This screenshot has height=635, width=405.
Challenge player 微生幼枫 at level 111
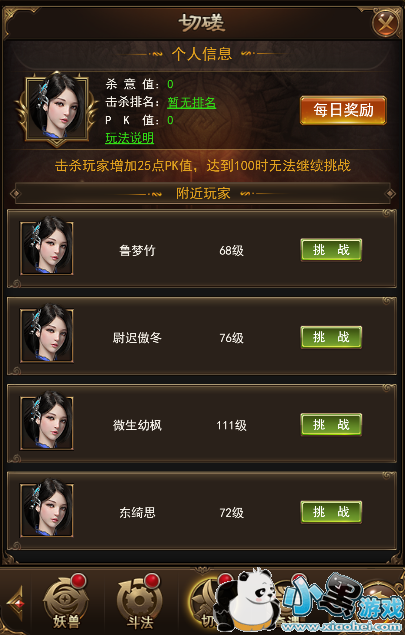pyautogui.click(x=331, y=424)
